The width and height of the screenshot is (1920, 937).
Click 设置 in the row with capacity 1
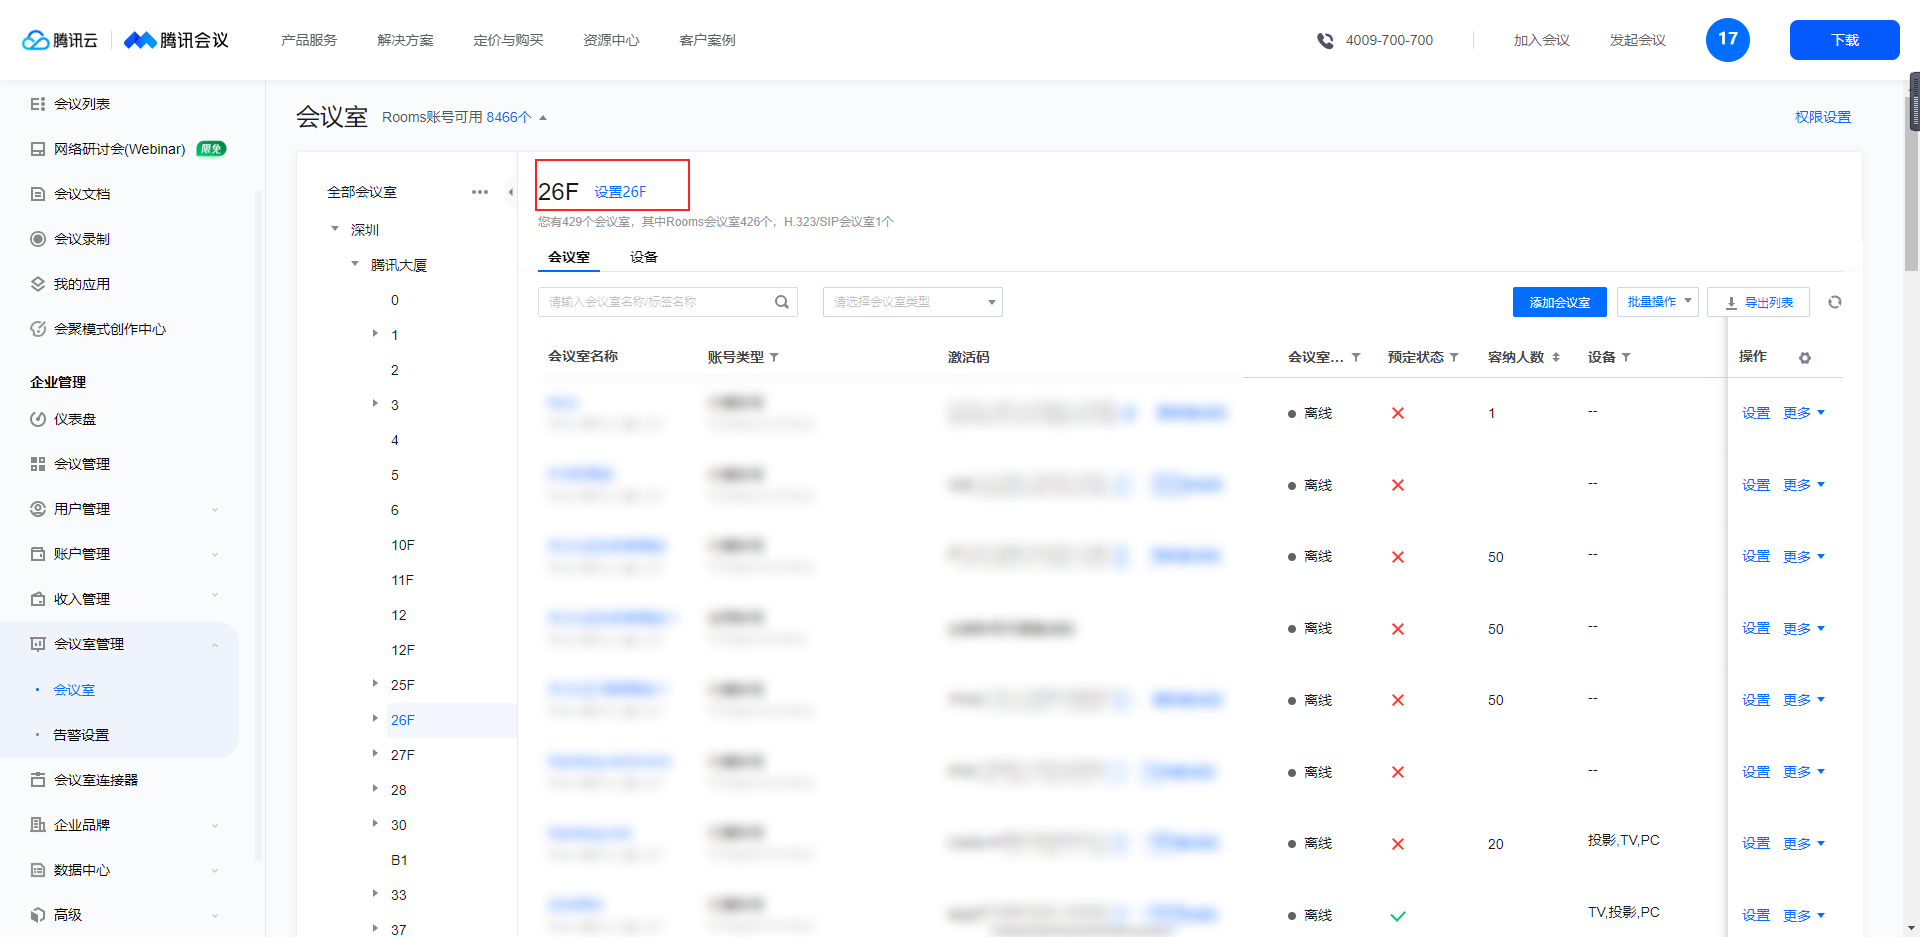click(1756, 413)
